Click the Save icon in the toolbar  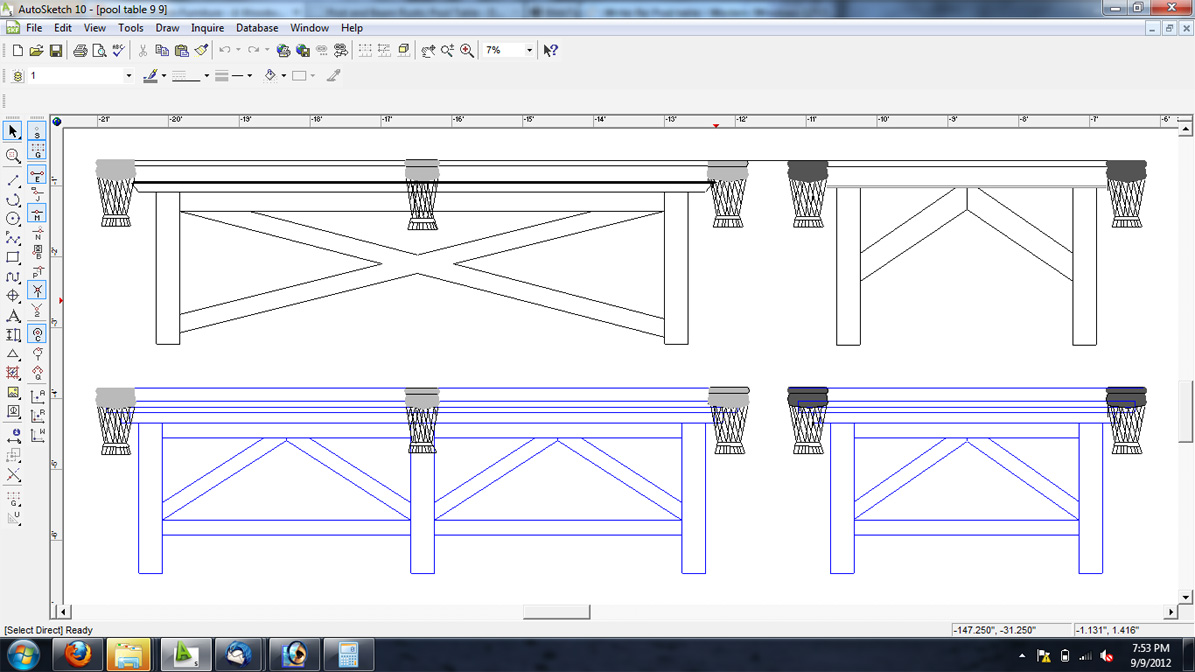pyautogui.click(x=56, y=50)
